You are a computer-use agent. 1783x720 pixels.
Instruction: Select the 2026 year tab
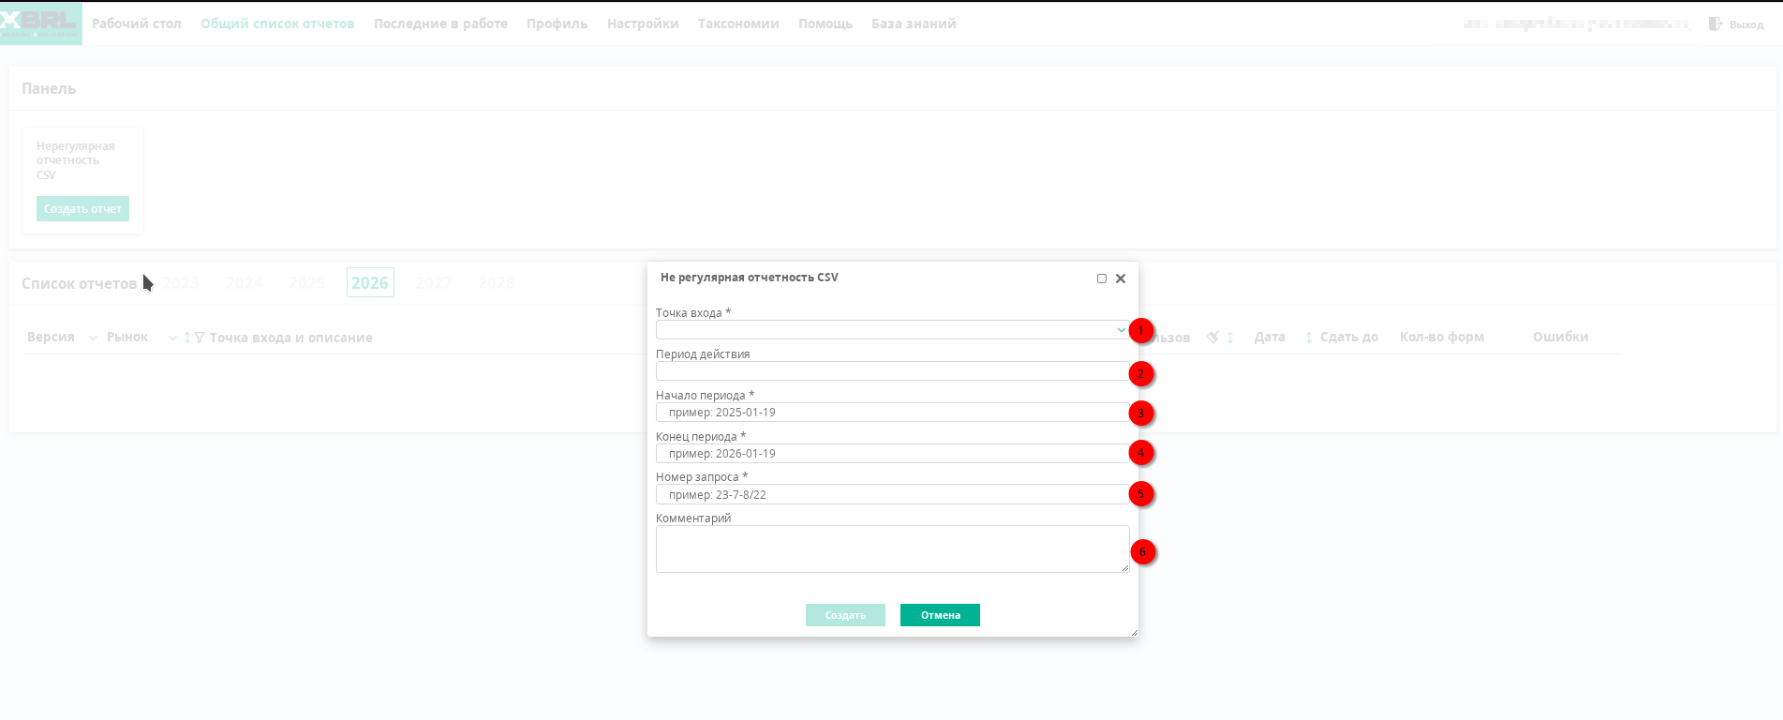click(370, 283)
